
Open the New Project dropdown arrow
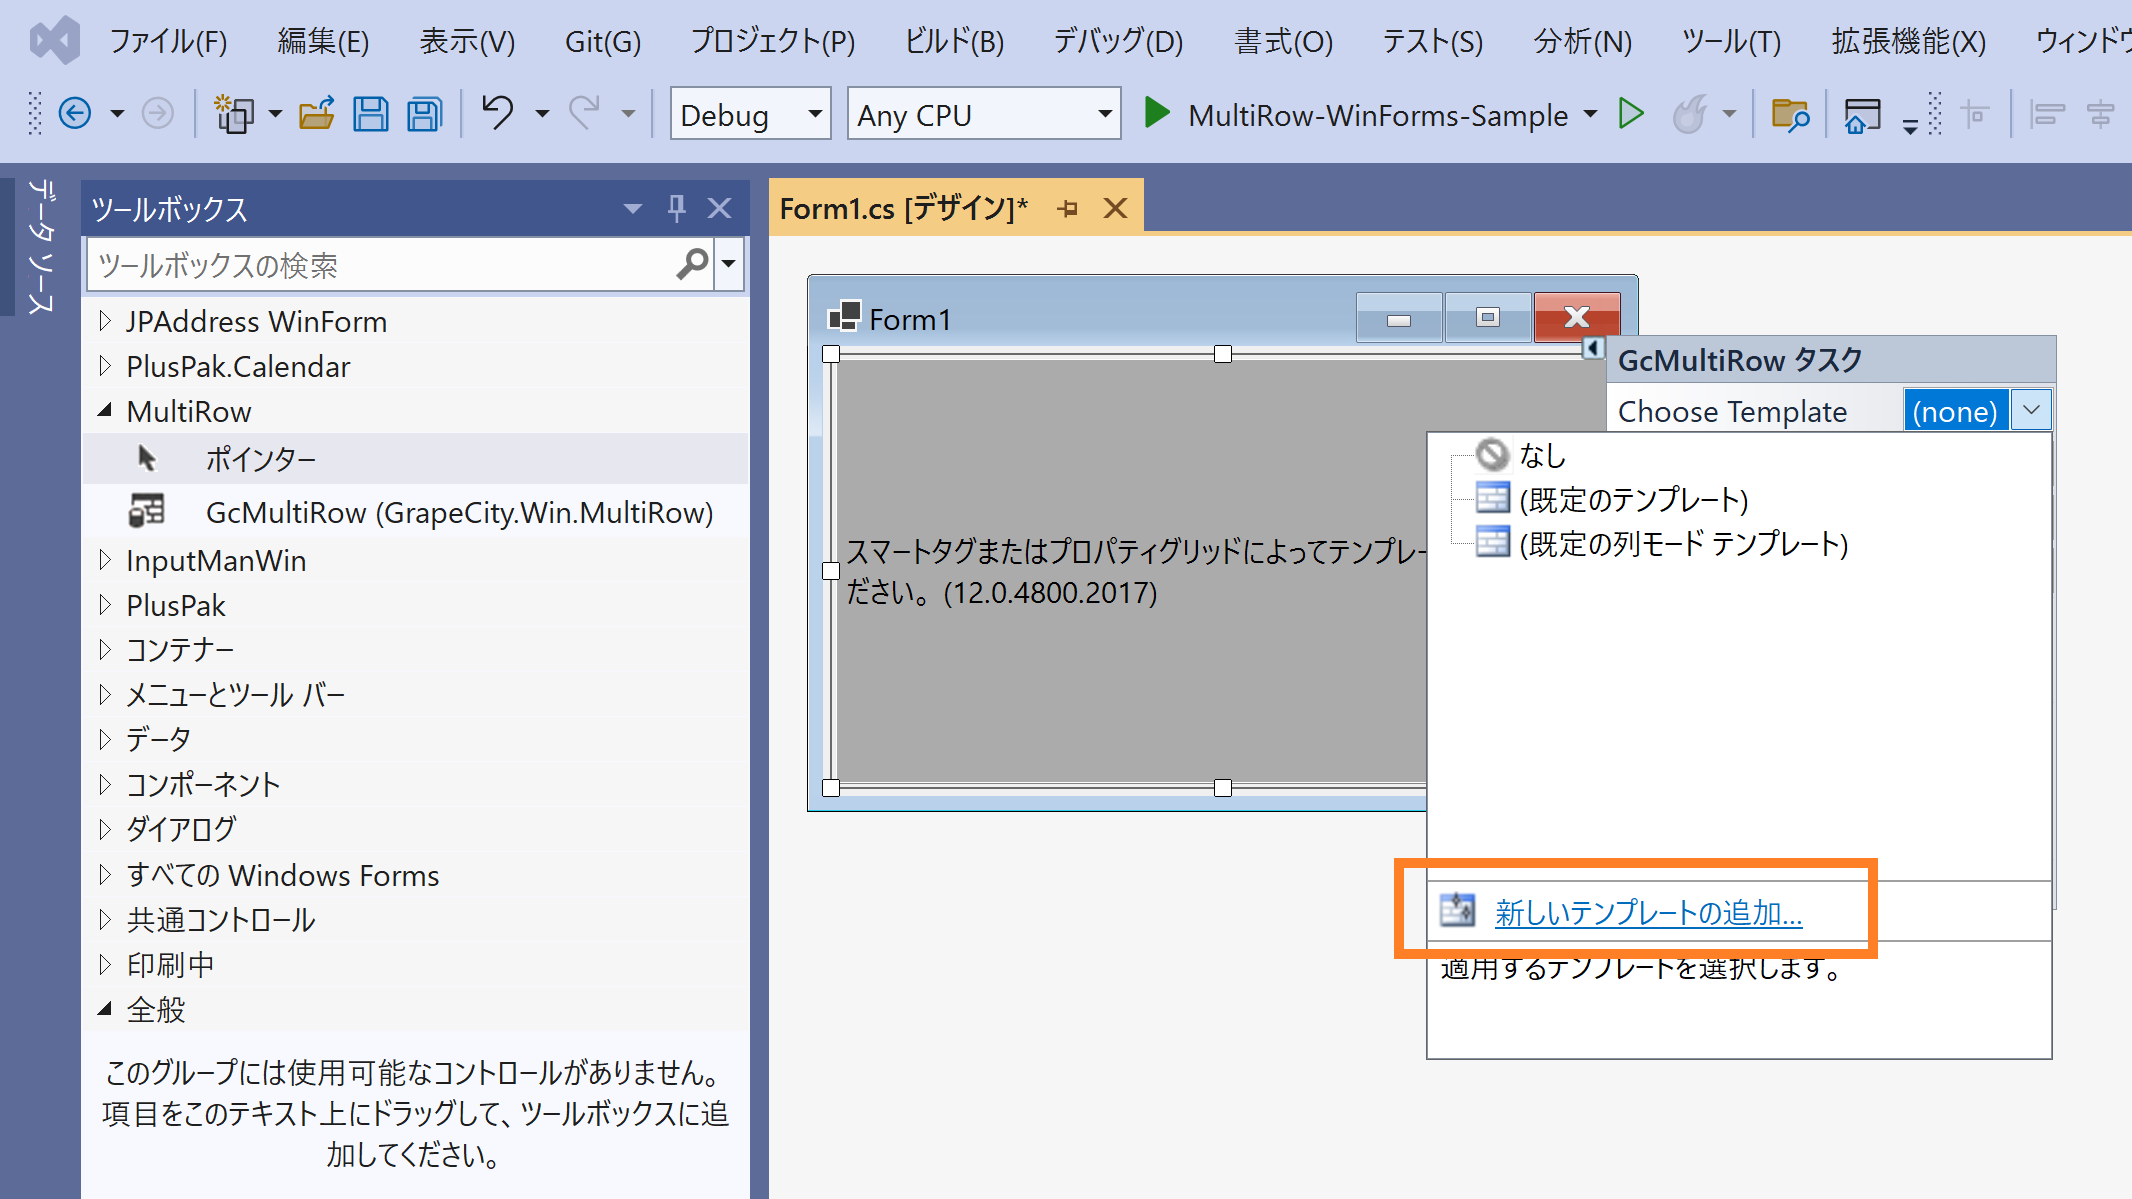[275, 114]
